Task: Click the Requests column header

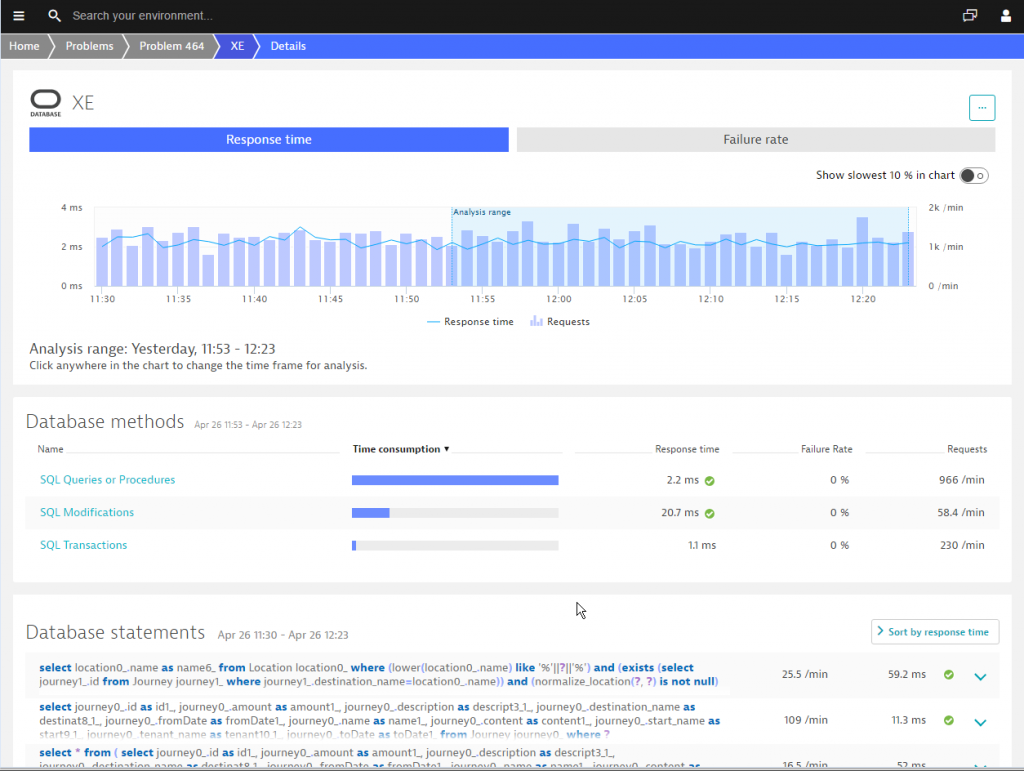Action: 967,449
